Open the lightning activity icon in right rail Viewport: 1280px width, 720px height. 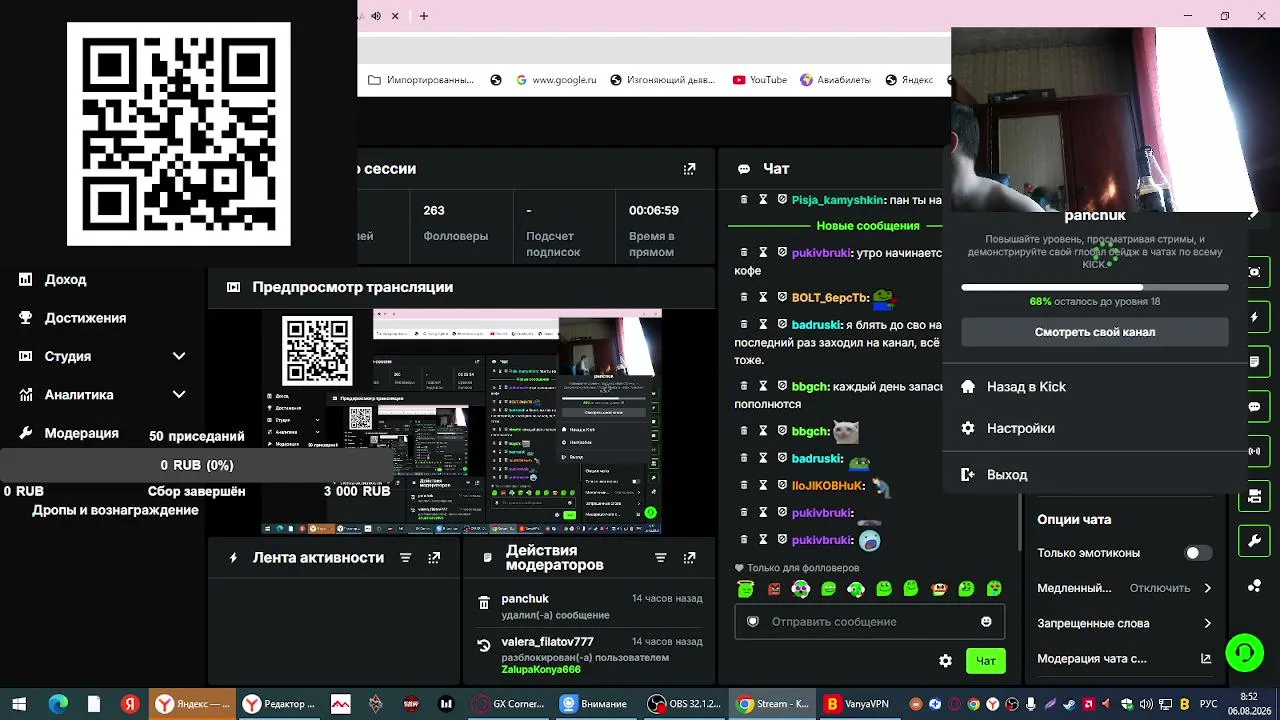(x=1254, y=317)
